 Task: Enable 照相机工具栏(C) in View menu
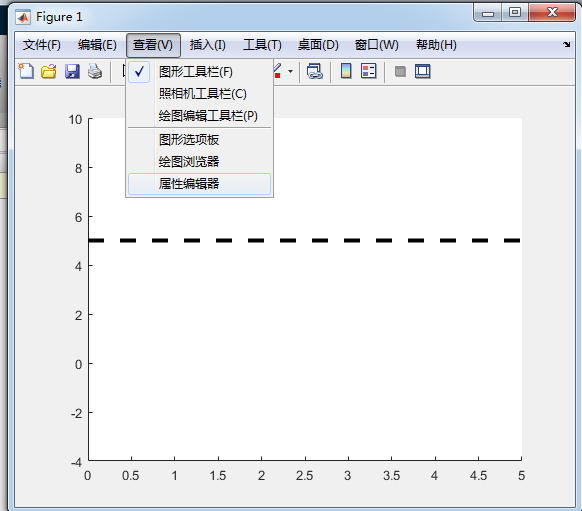click(x=200, y=94)
